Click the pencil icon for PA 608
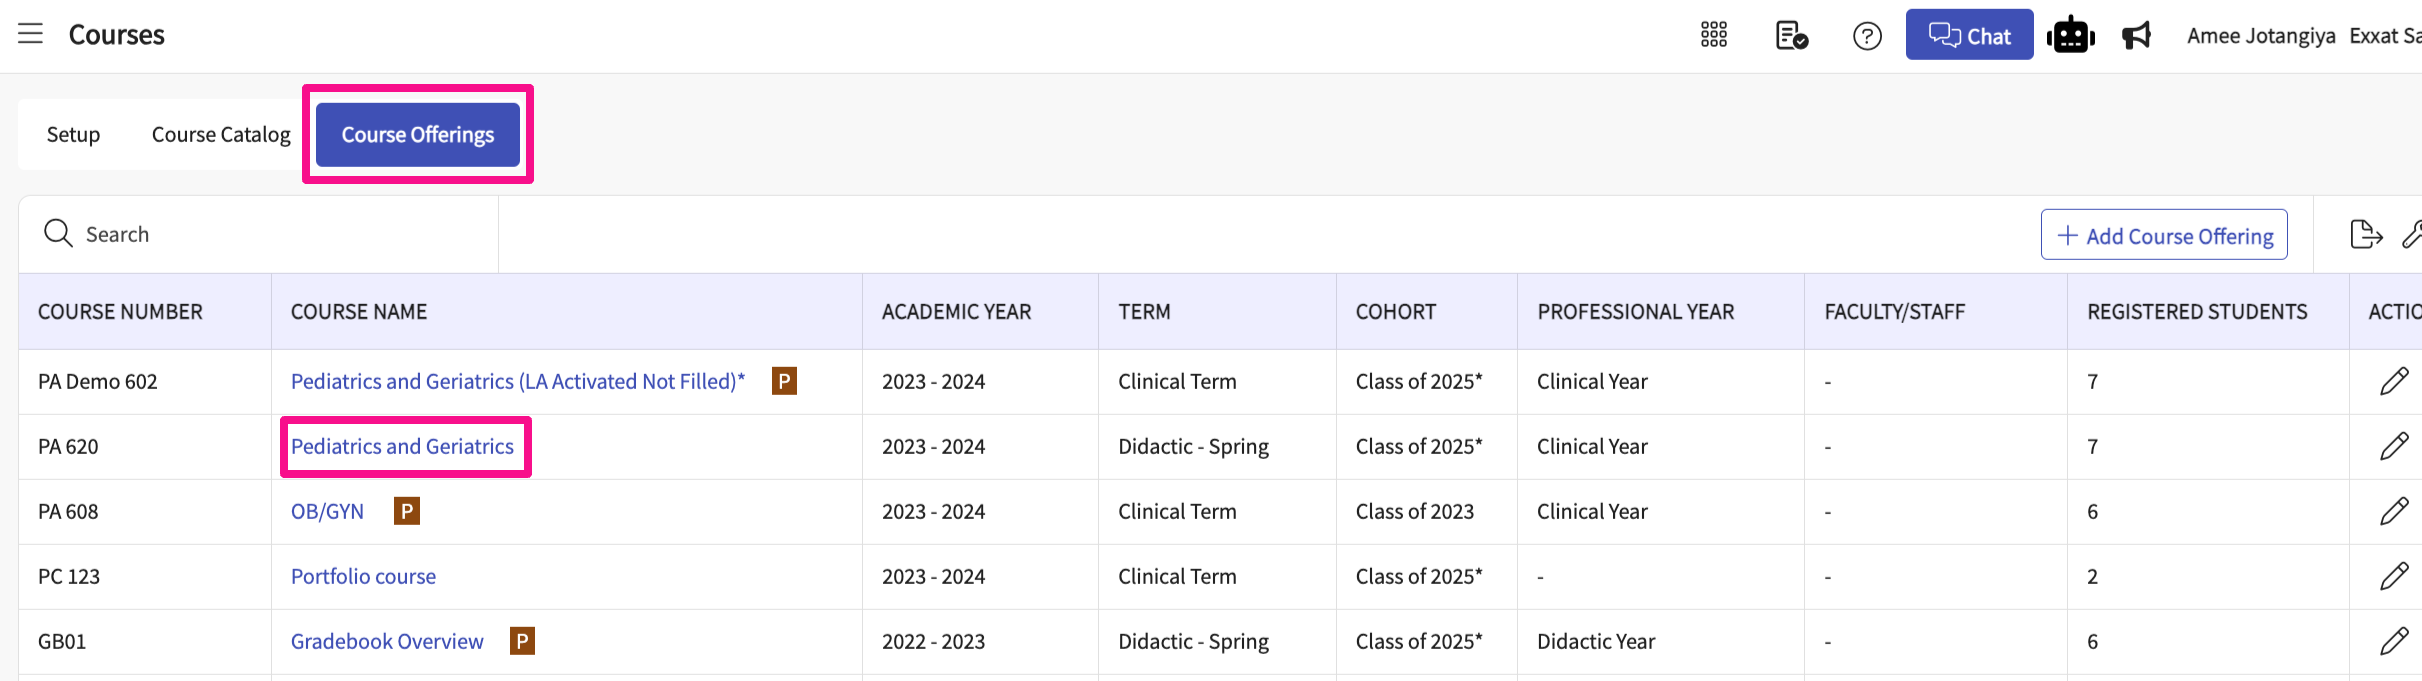2422x681 pixels. [x=2394, y=511]
